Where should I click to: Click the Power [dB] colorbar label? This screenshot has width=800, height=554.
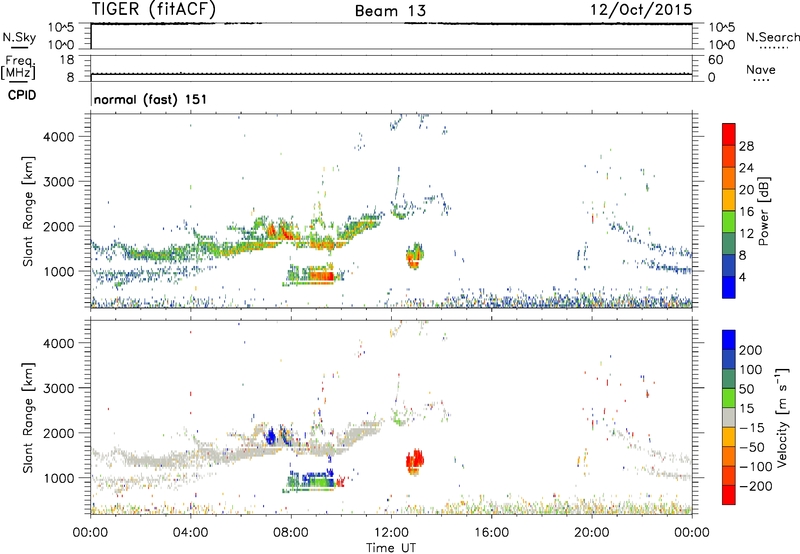click(763, 211)
